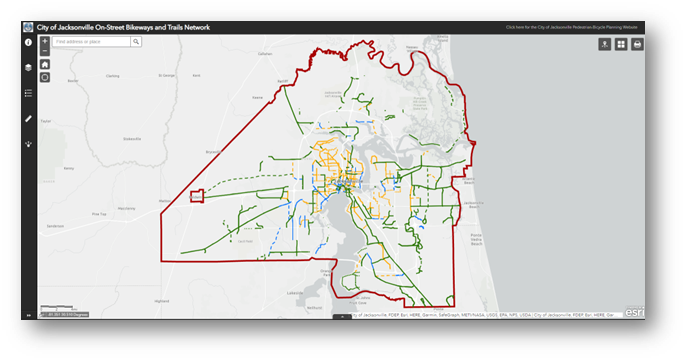
Task: Open the paw-shaped widget in sidebar
Action: (28, 144)
